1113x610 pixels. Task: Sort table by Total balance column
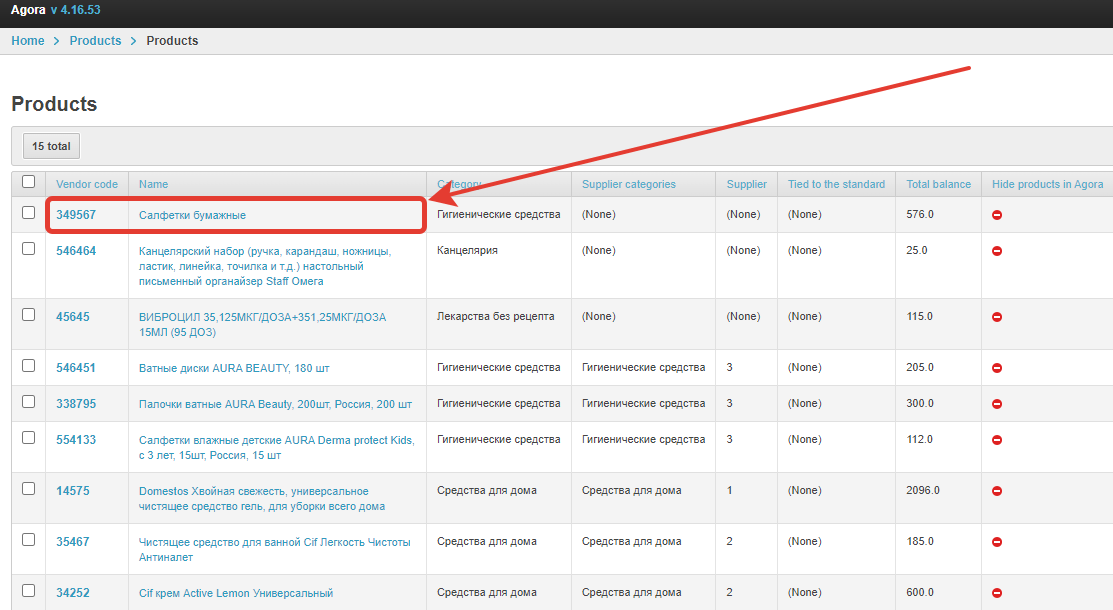(x=938, y=184)
